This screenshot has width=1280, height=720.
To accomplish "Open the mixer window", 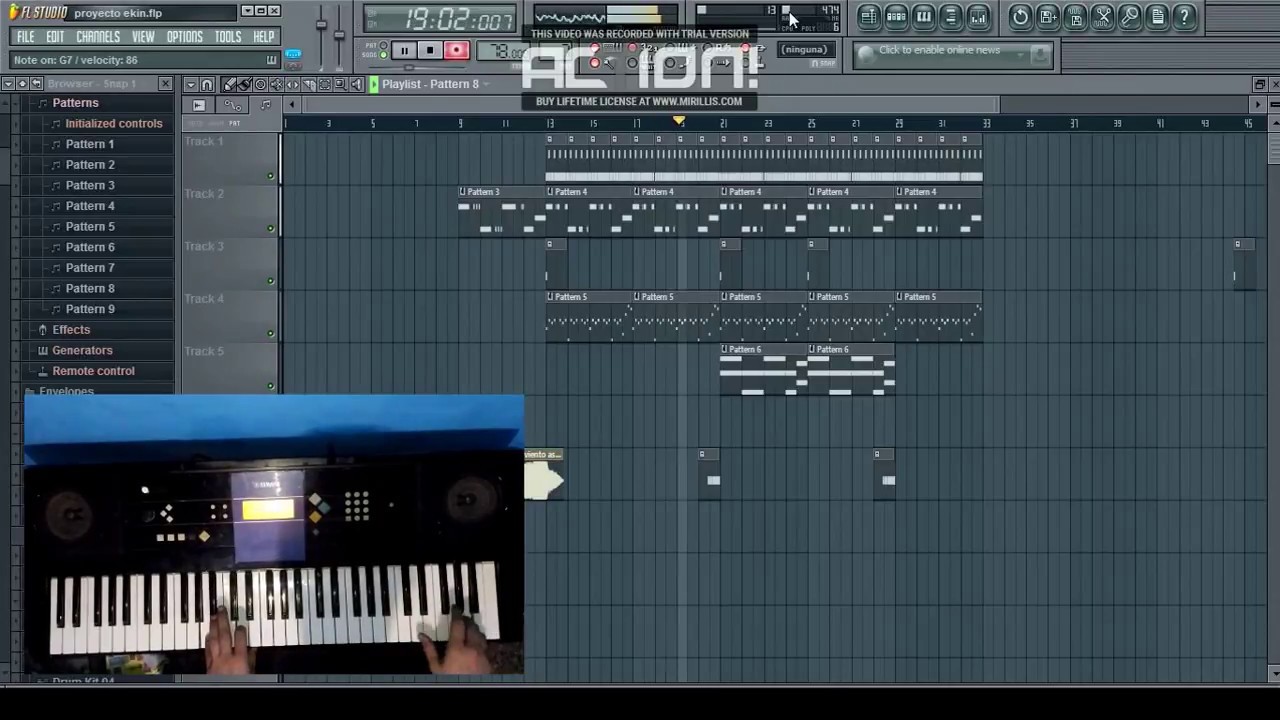I will click(x=978, y=17).
